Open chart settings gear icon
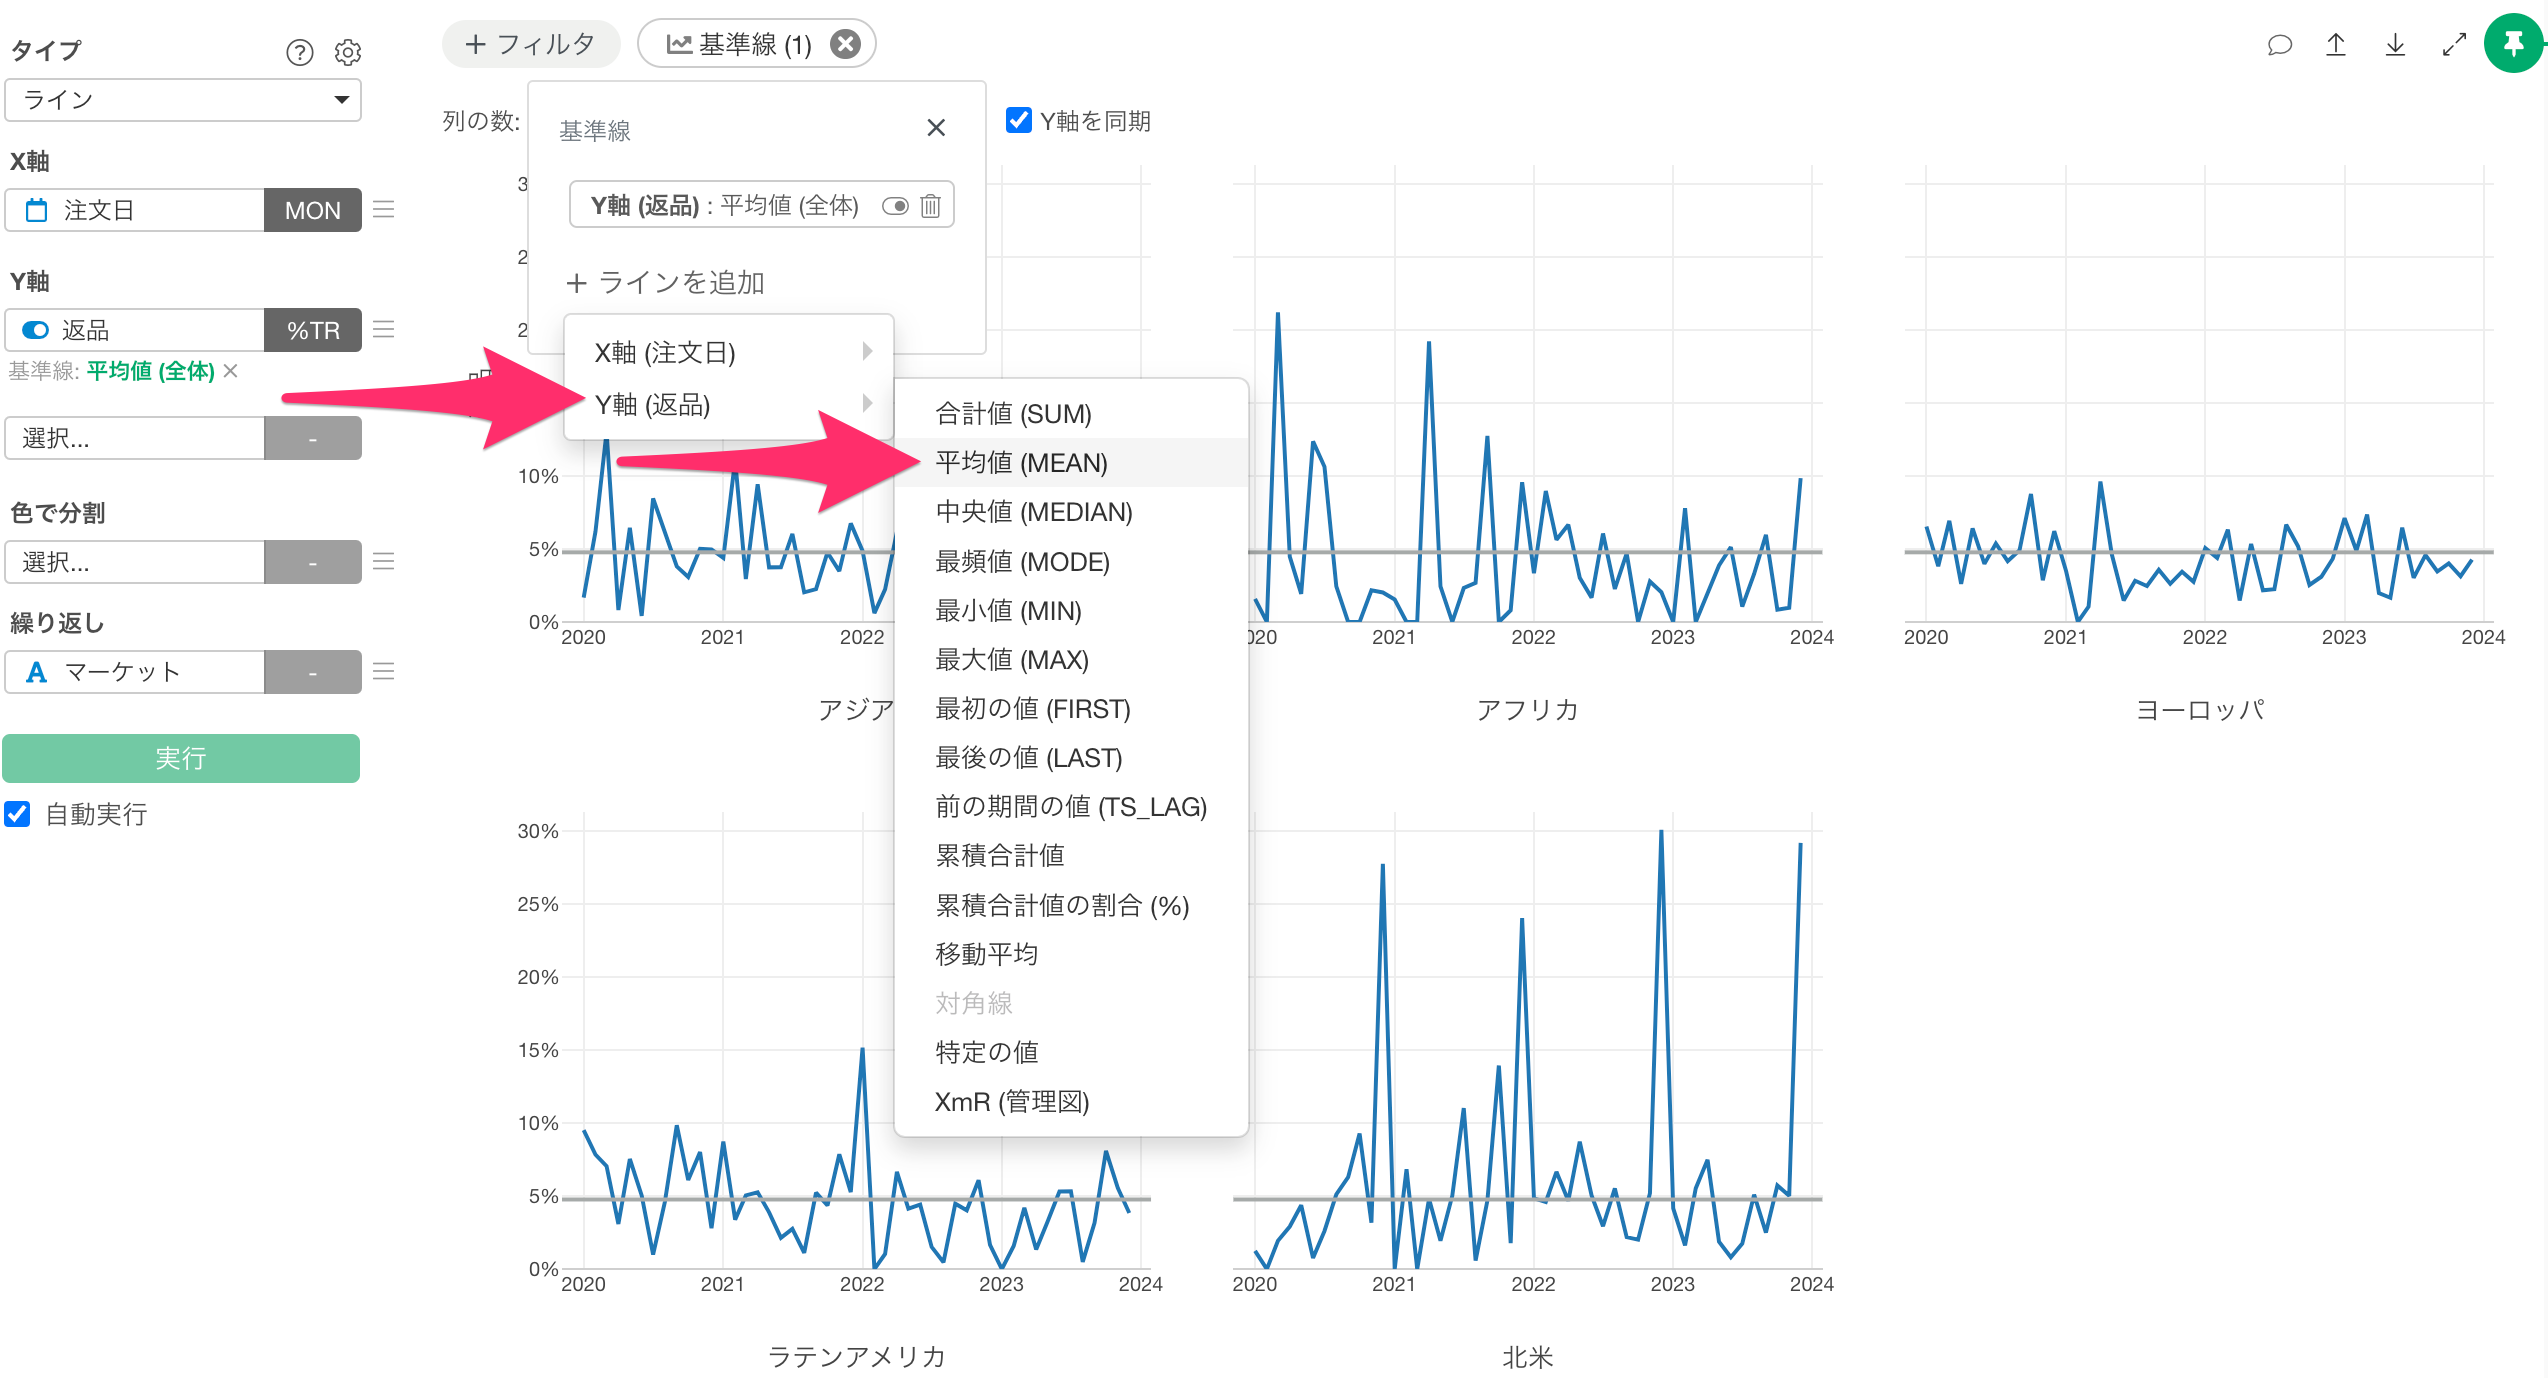This screenshot has height=1378, width=2548. [x=347, y=52]
